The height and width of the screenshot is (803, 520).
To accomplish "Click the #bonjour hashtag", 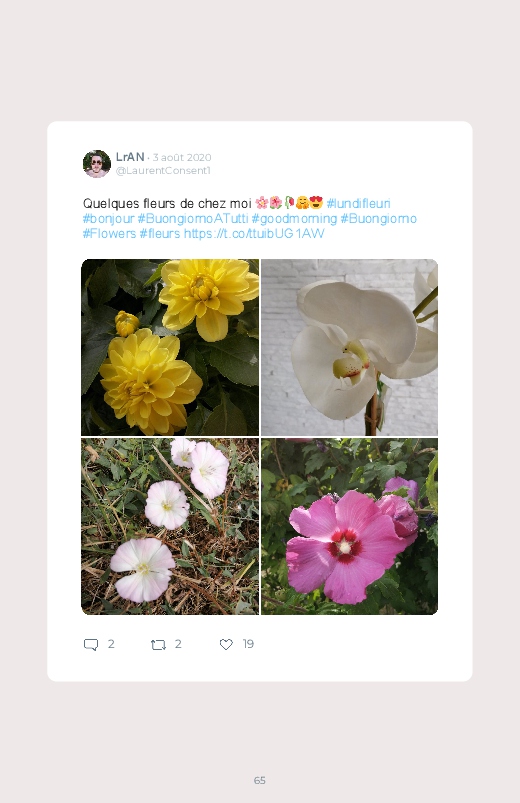I will tap(108, 219).
